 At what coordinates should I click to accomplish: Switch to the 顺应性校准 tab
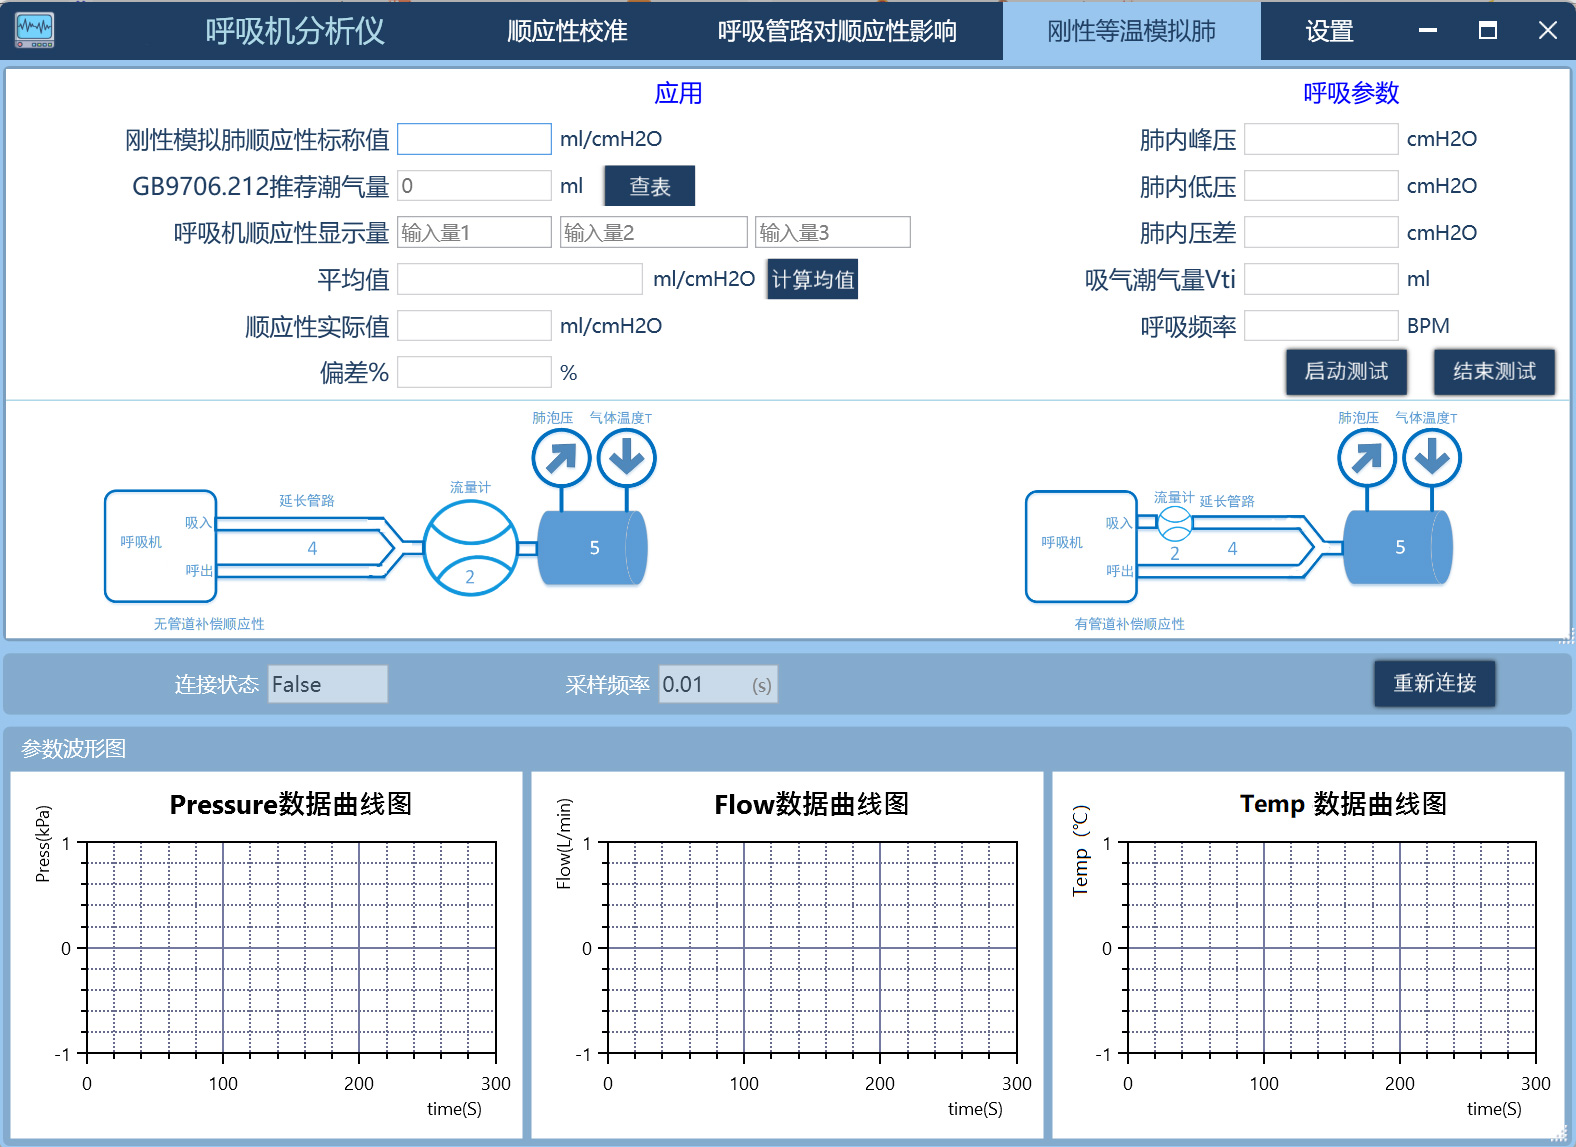[x=567, y=31]
